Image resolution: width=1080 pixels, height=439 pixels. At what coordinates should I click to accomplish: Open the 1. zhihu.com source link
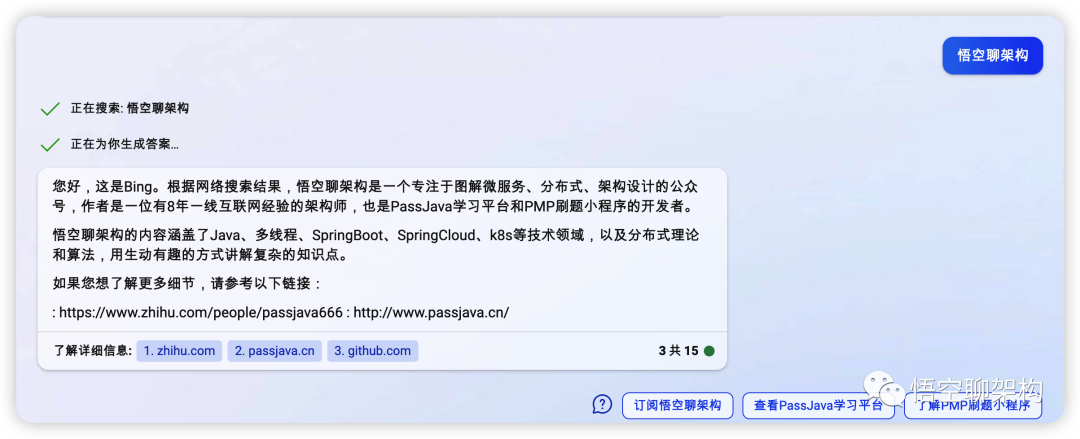179,351
